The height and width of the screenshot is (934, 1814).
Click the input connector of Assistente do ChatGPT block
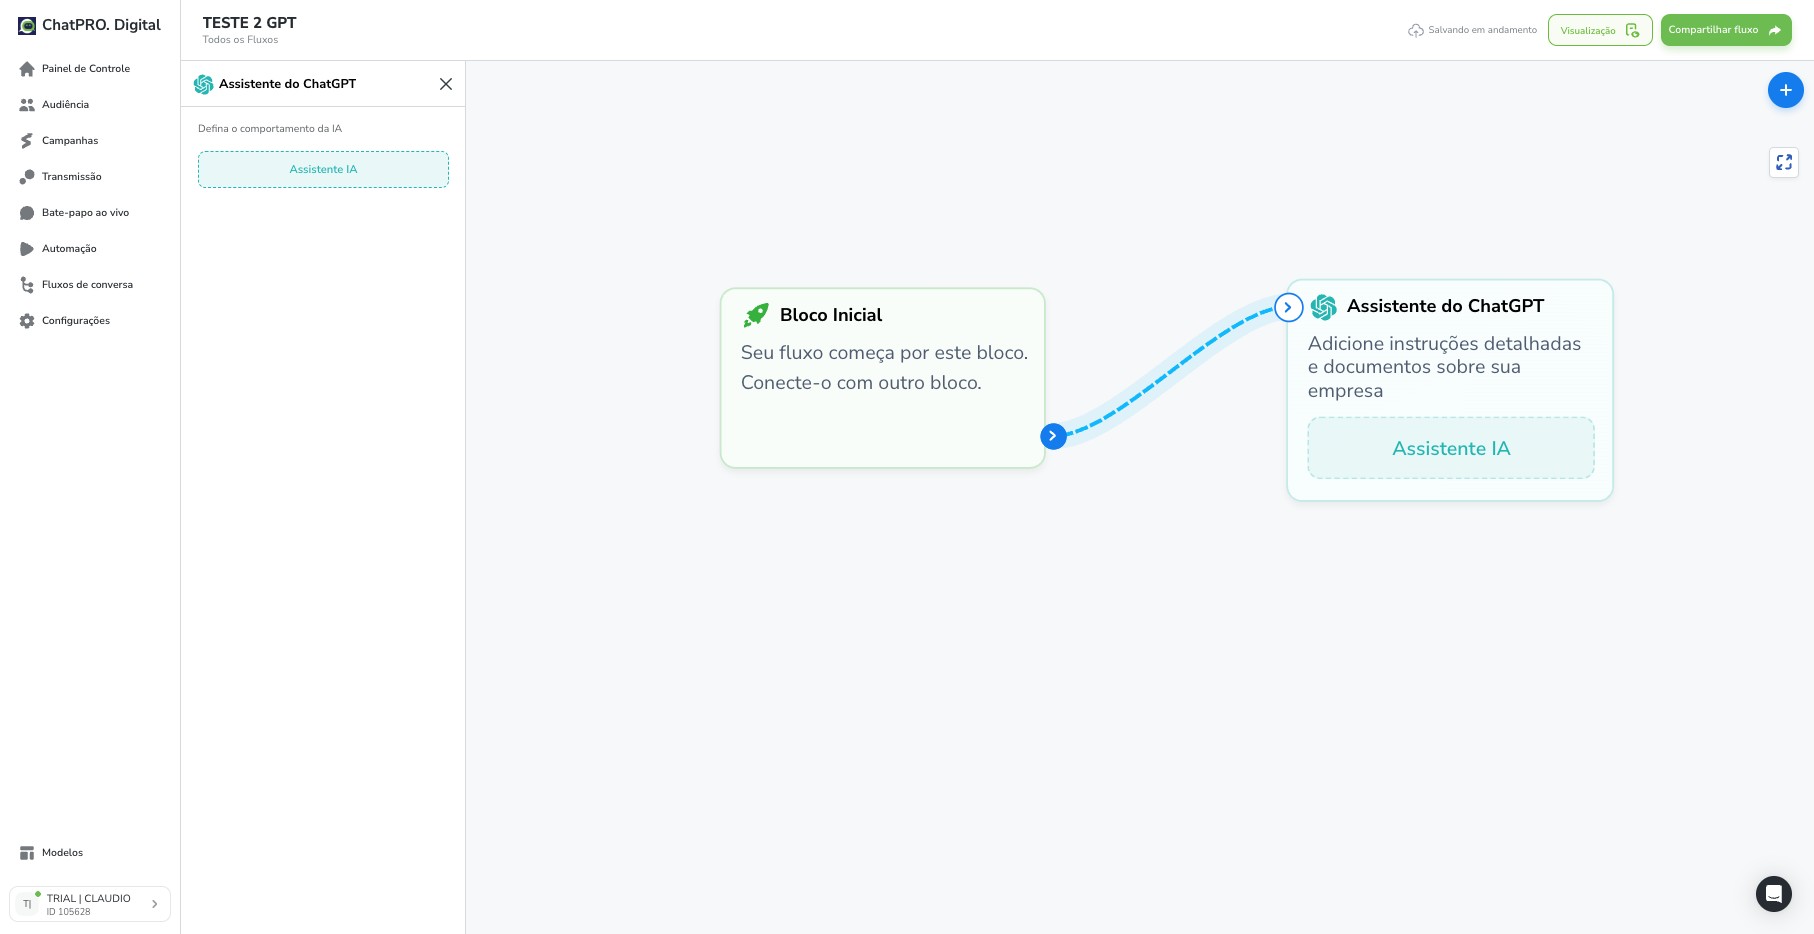pos(1288,307)
